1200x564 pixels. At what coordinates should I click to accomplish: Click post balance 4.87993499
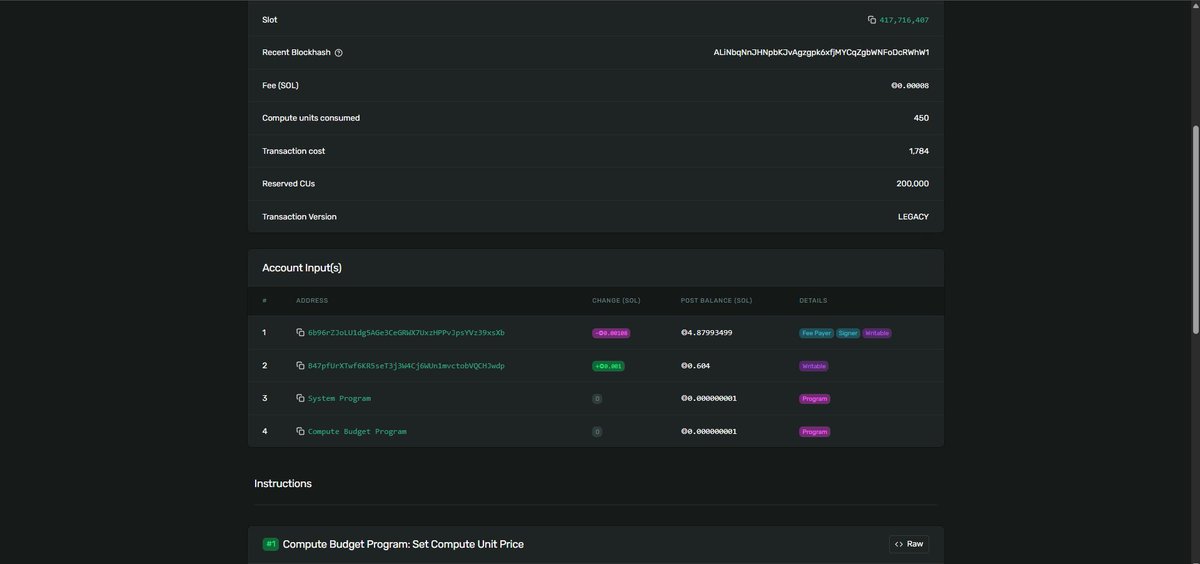(x=707, y=333)
